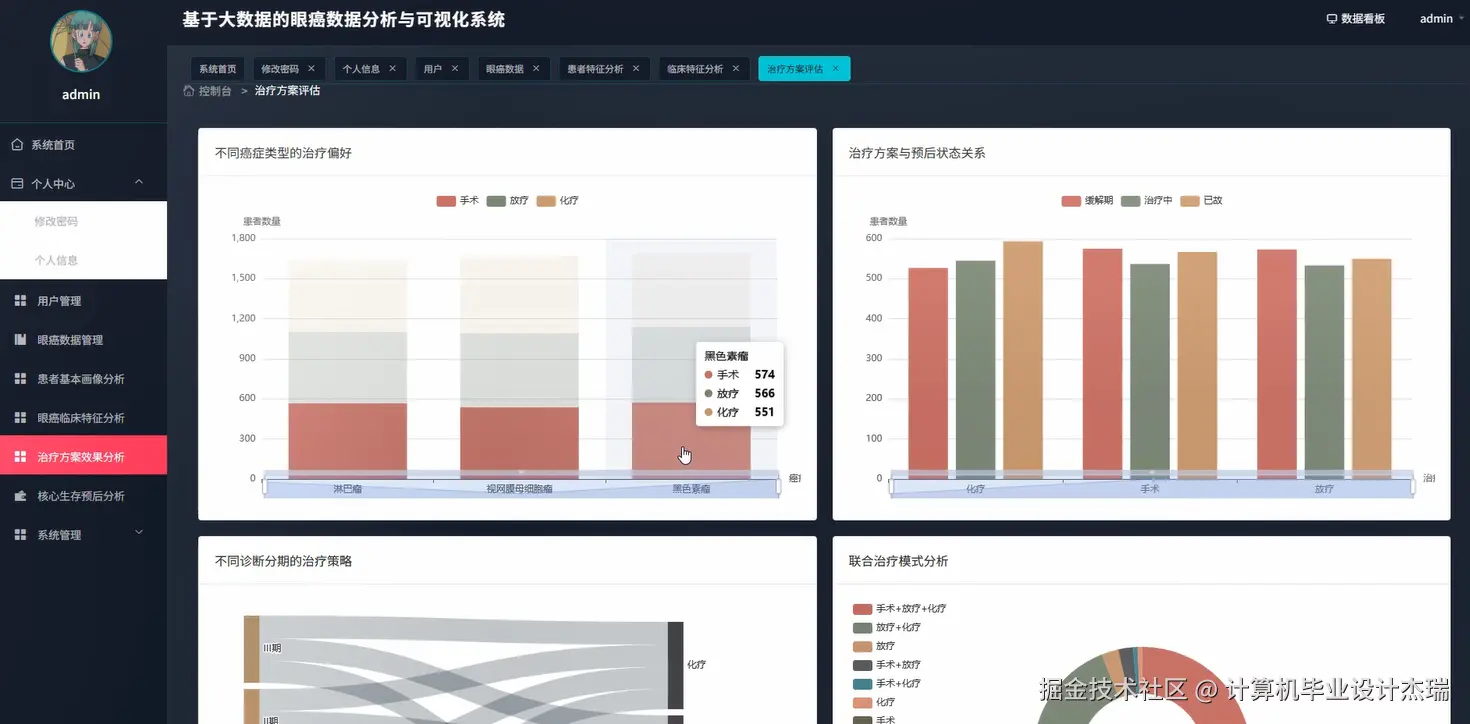Close the active 治疗方案评估 tab
This screenshot has width=1470, height=724.
click(x=835, y=68)
